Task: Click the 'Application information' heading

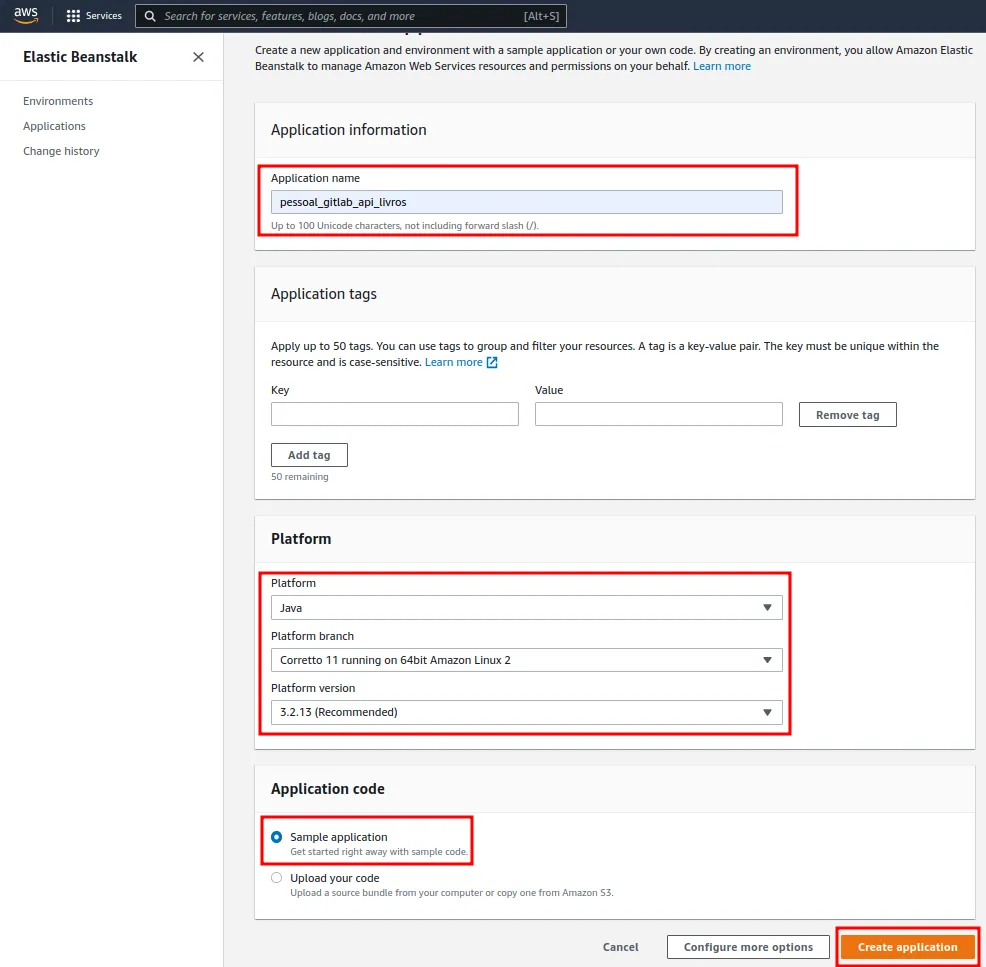Action: point(348,130)
